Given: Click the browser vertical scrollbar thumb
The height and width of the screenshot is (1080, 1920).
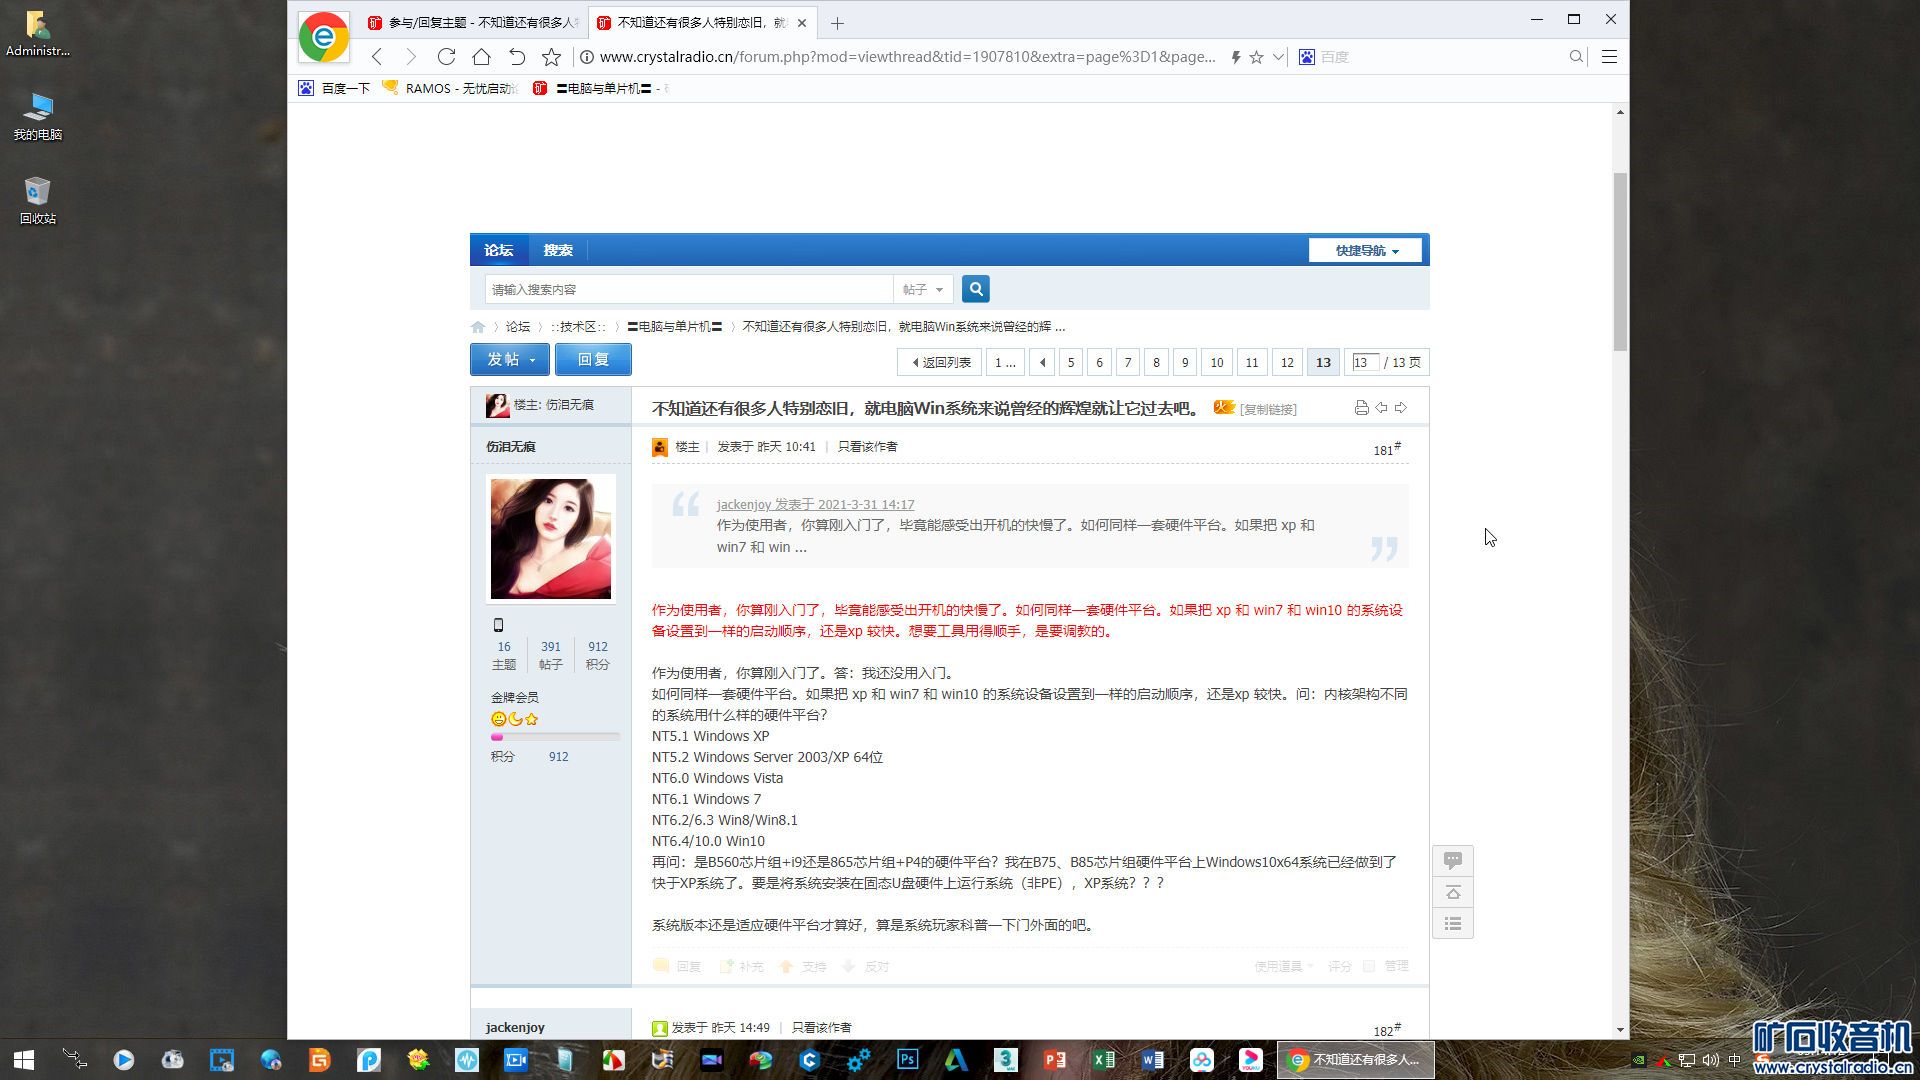Looking at the screenshot, I should (1620, 260).
